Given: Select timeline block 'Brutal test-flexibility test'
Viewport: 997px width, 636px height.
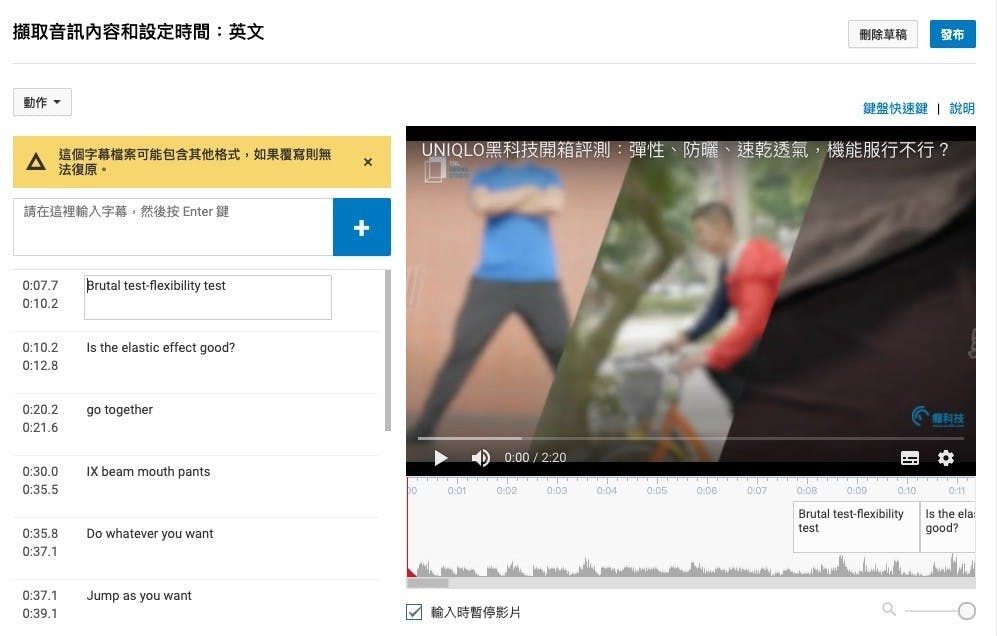Looking at the screenshot, I should (856, 527).
